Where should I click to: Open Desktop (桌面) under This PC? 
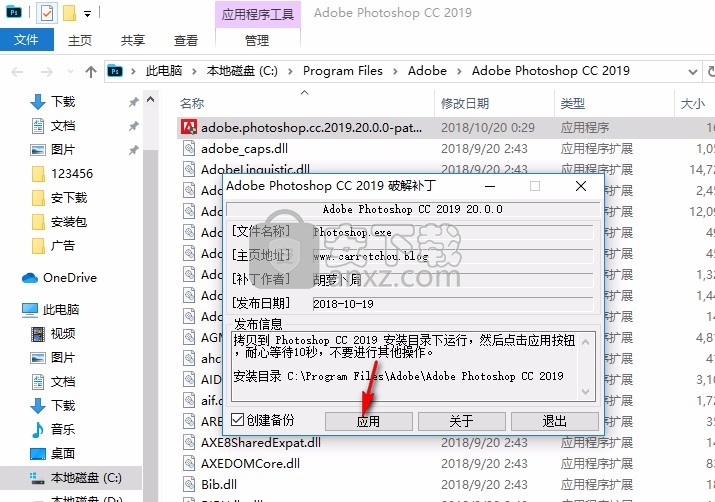(x=63, y=453)
